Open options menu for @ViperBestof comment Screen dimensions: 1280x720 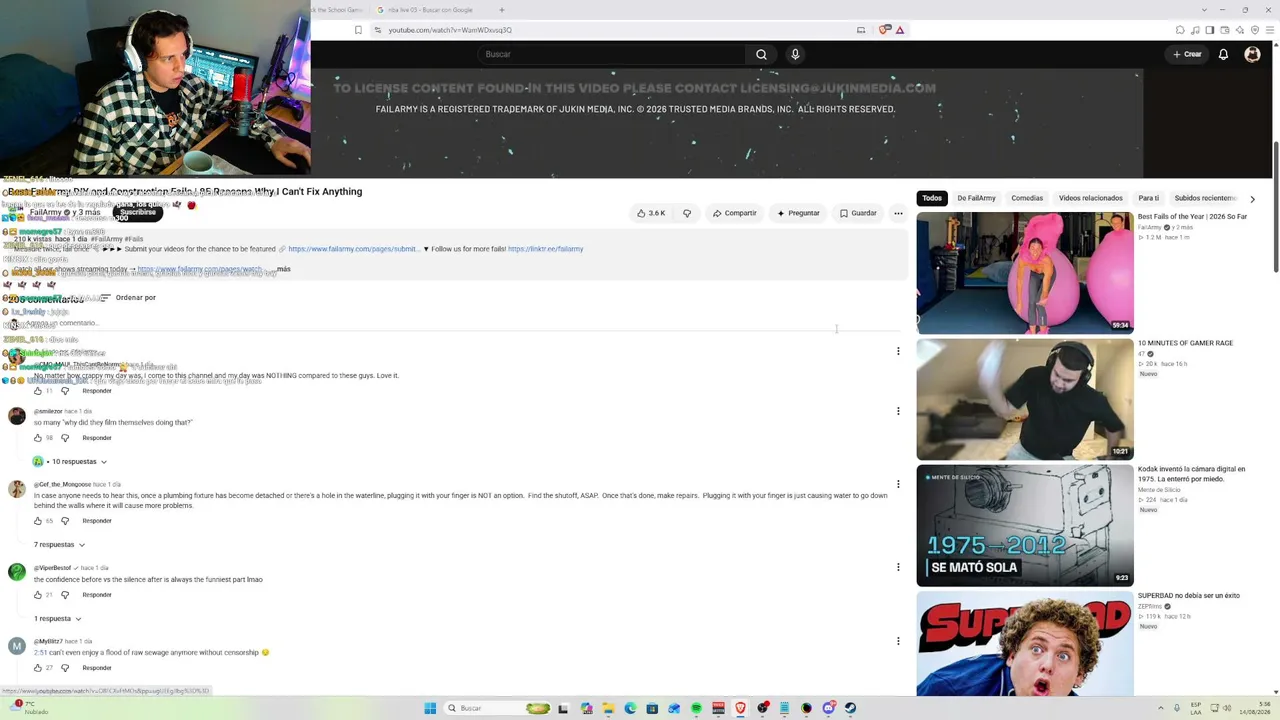coord(898,567)
